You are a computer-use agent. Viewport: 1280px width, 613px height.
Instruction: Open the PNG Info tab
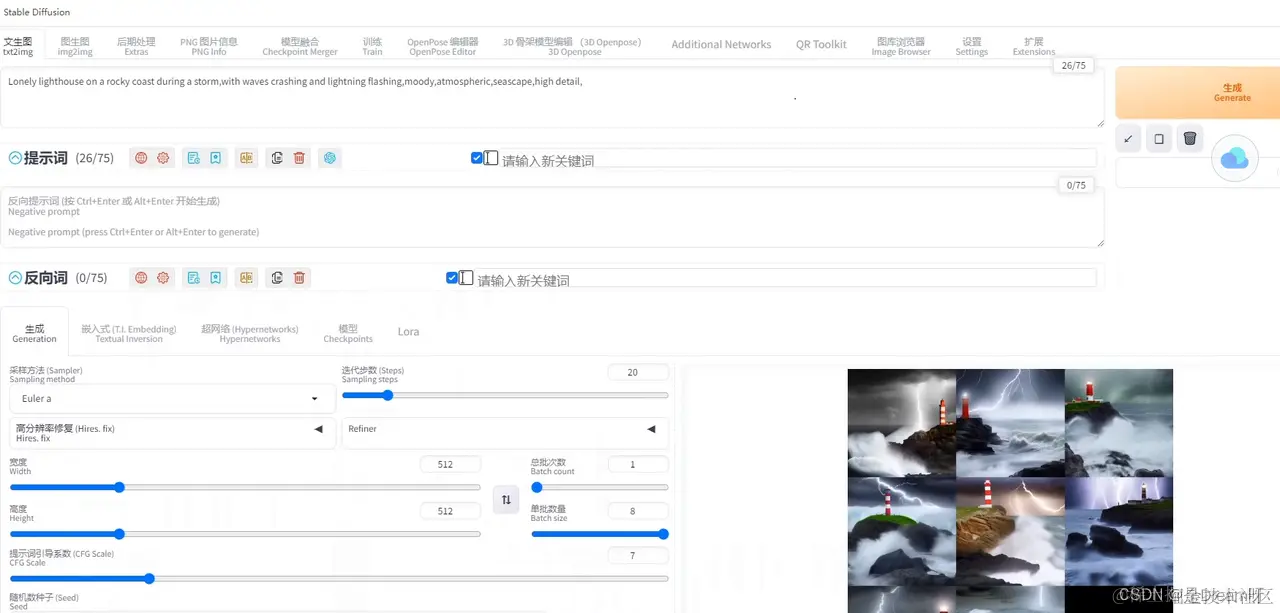point(209,46)
